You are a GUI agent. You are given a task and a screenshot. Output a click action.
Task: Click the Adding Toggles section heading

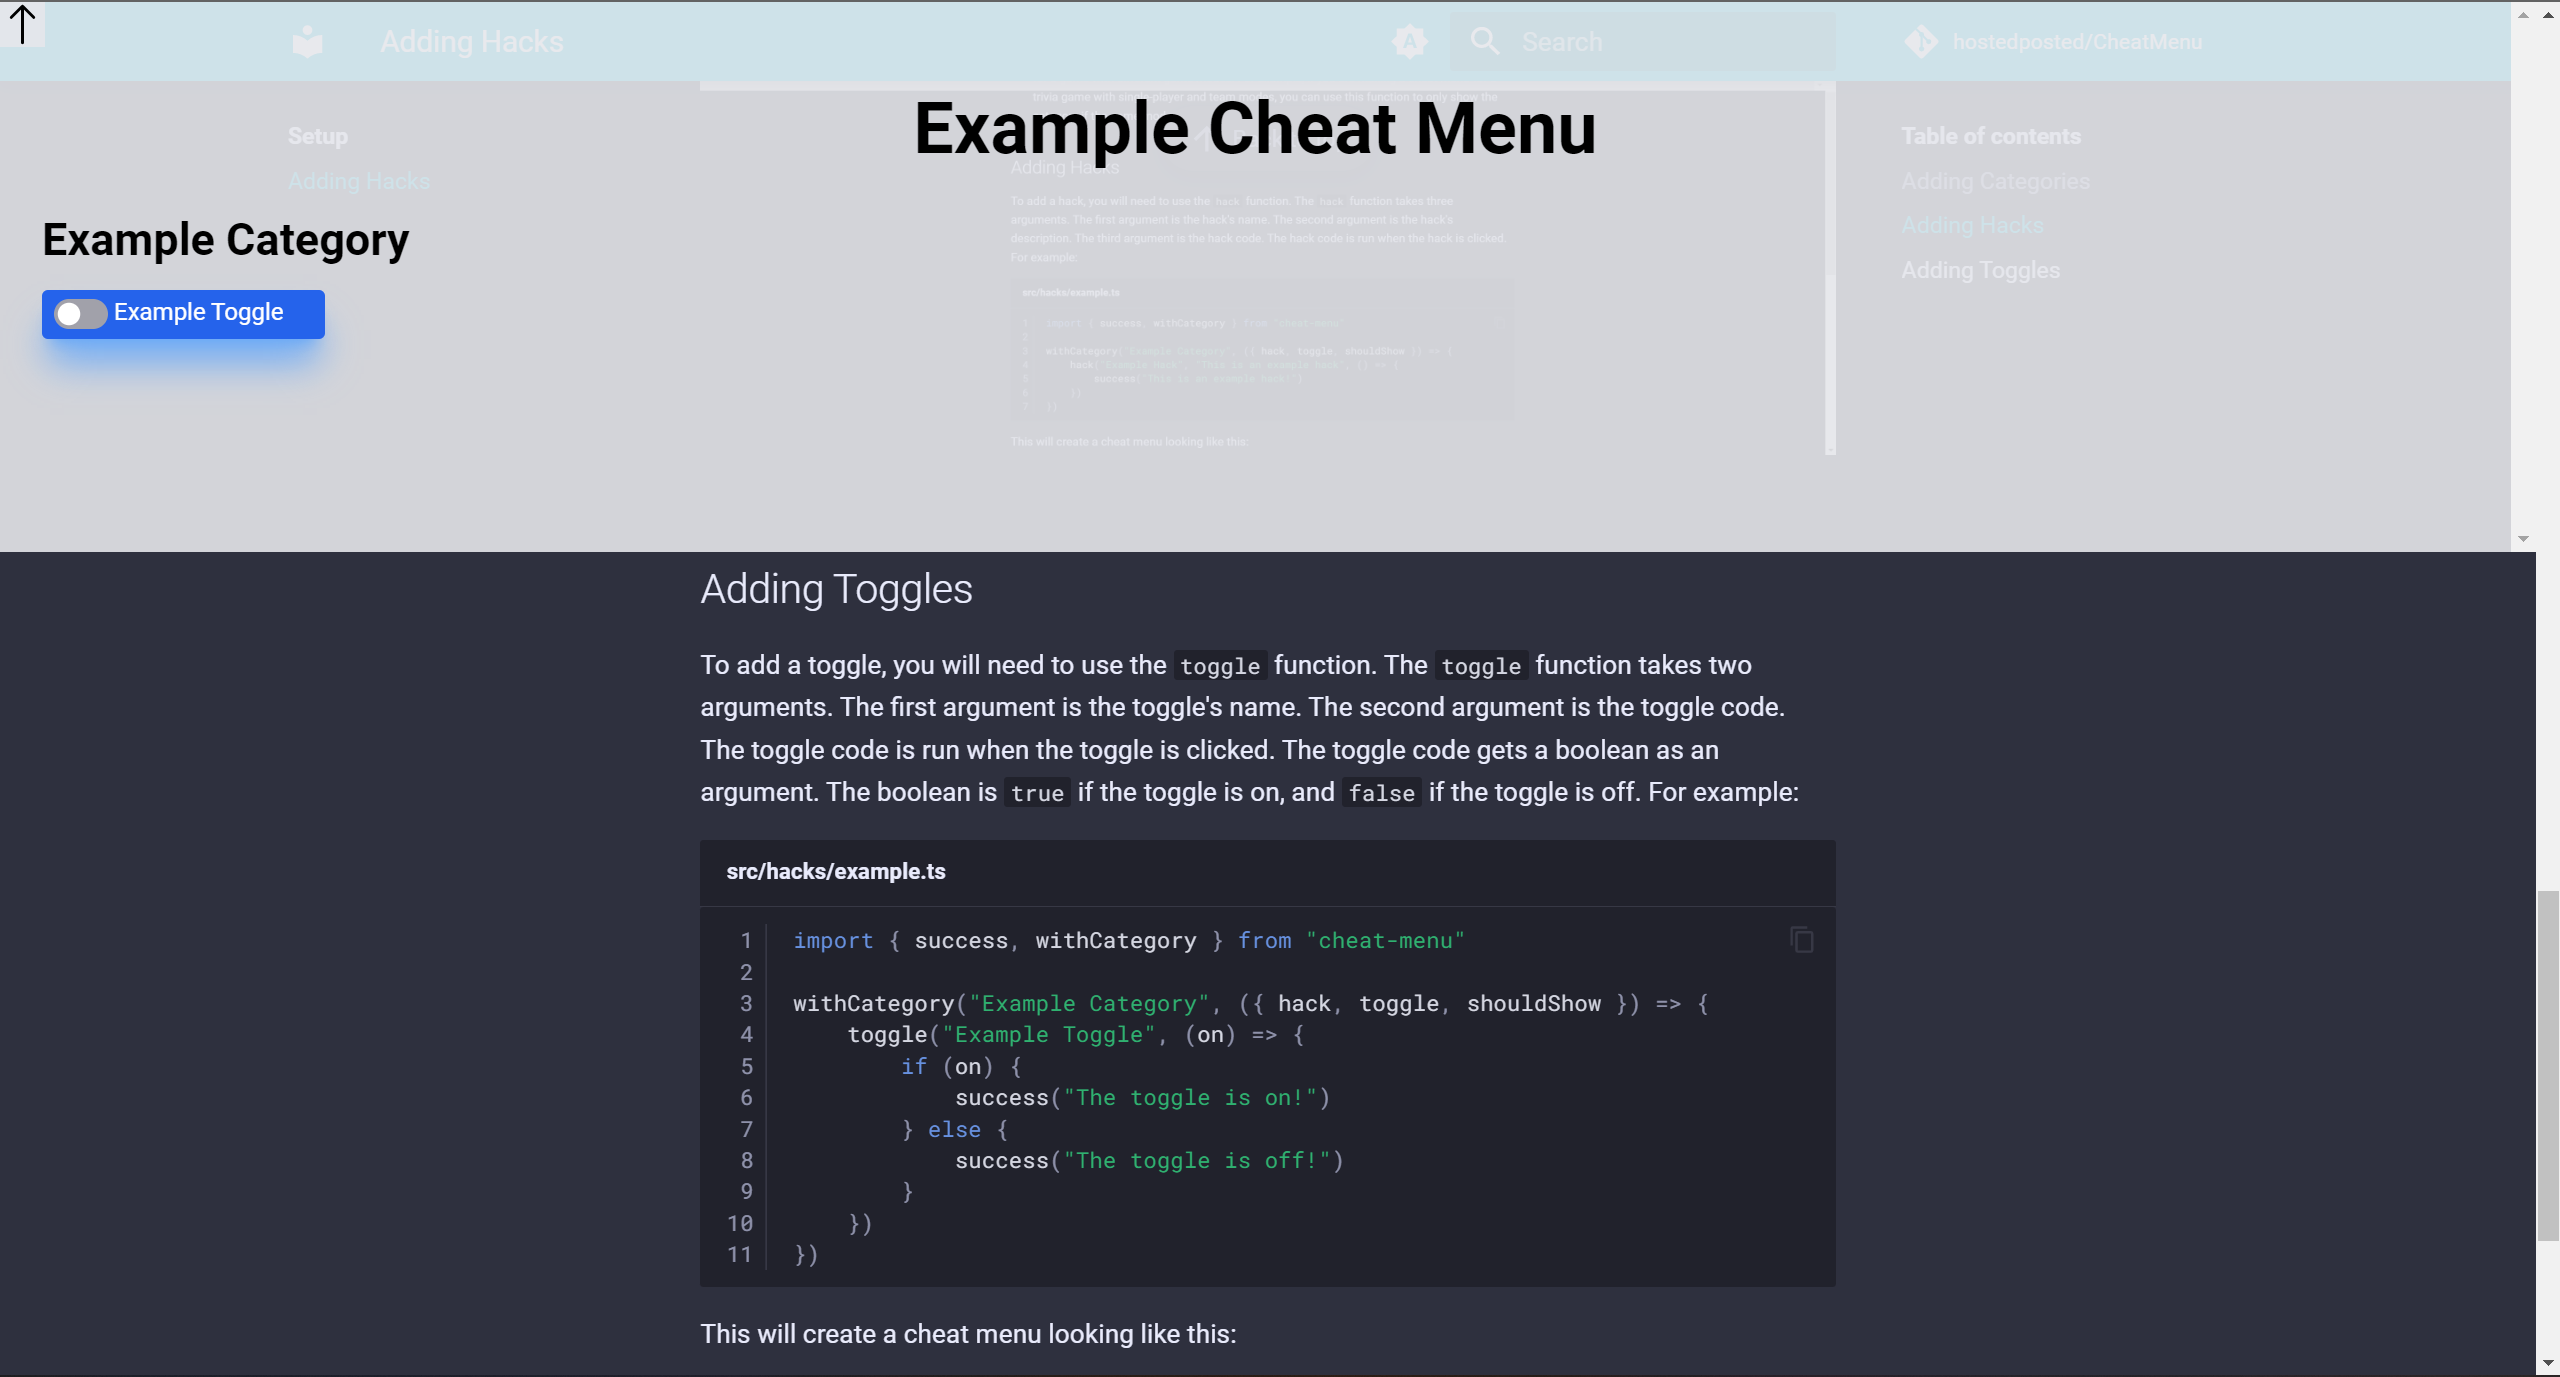point(836,589)
